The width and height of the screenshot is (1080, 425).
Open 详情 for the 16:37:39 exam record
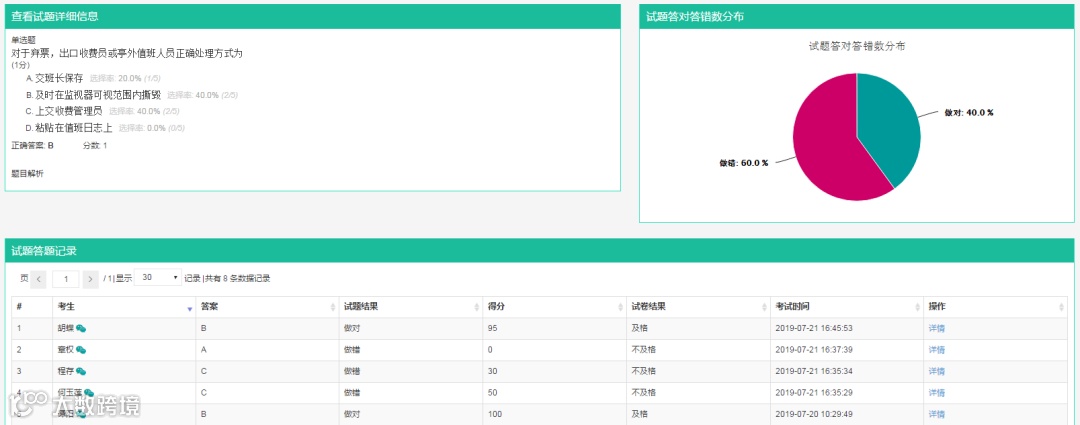[x=937, y=350]
